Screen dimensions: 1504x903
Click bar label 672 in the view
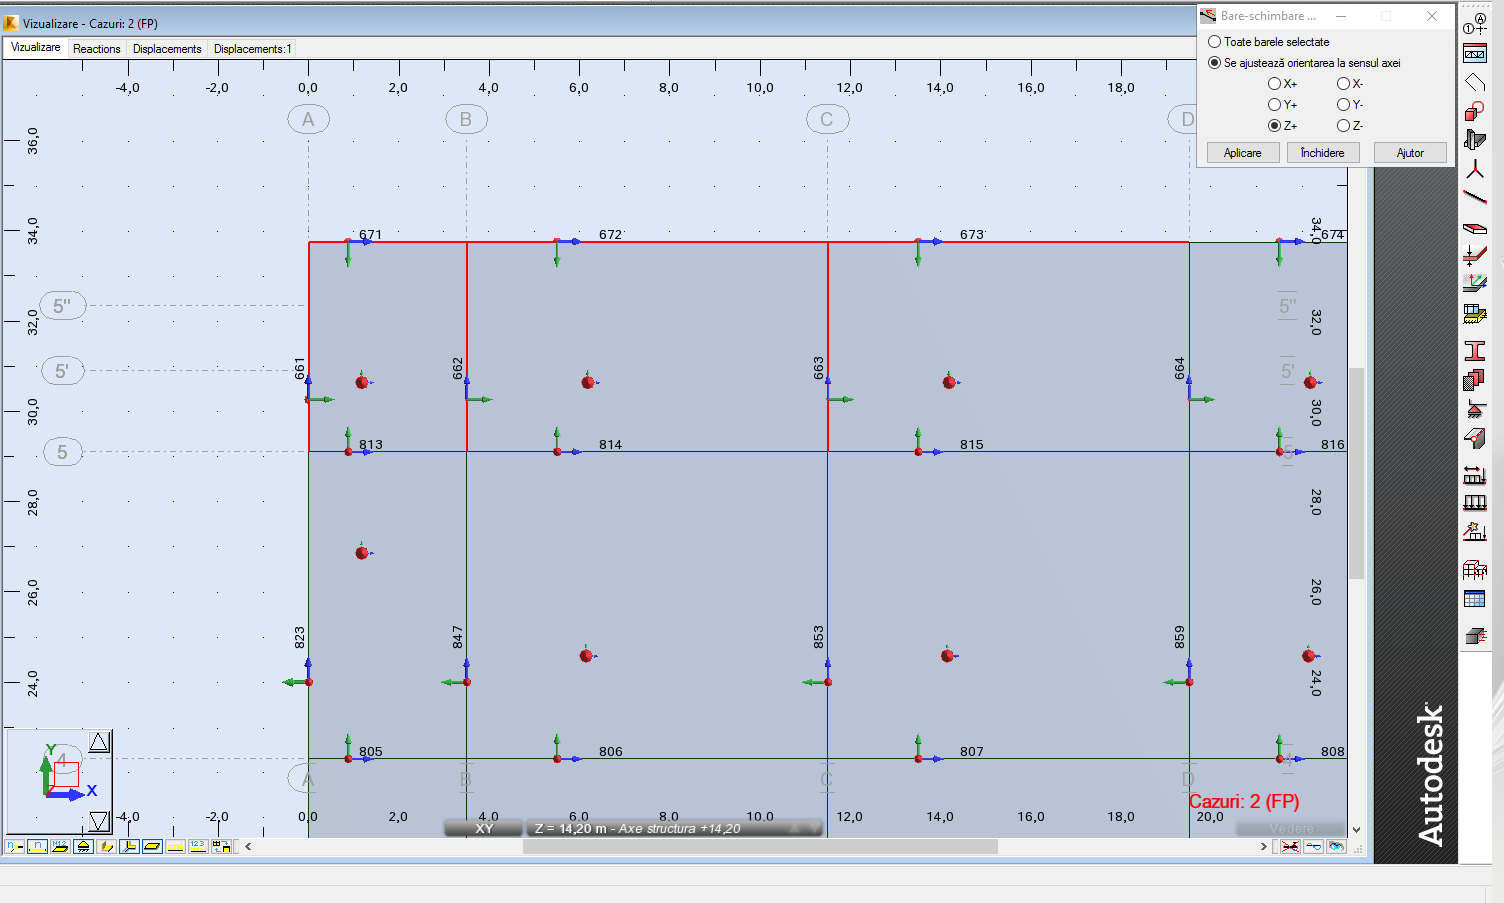click(x=610, y=235)
